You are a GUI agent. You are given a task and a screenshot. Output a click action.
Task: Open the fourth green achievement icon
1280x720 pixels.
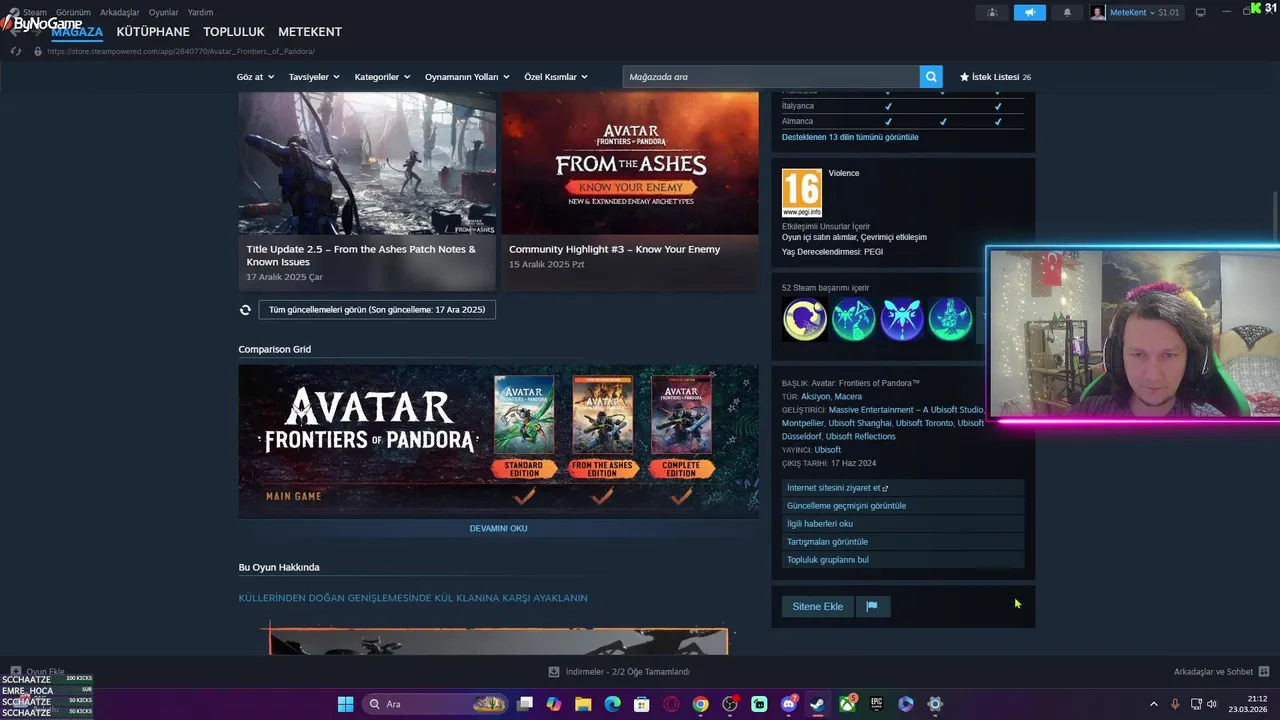click(950, 320)
